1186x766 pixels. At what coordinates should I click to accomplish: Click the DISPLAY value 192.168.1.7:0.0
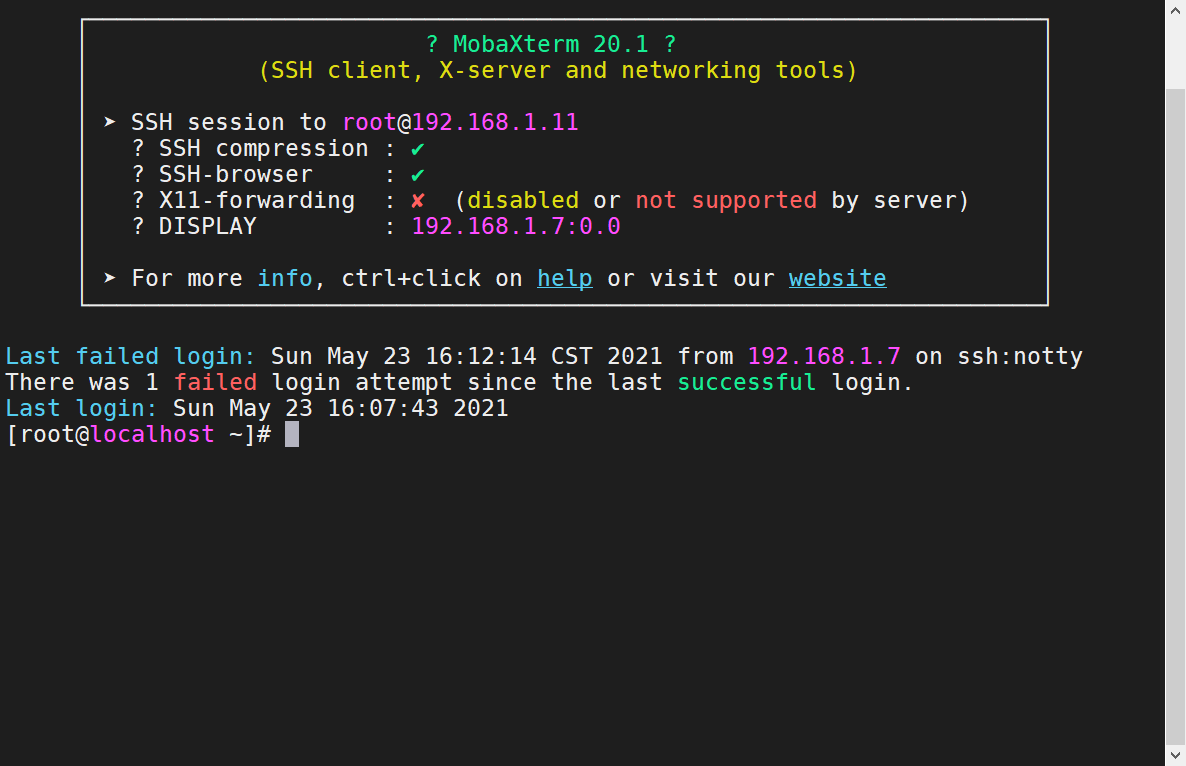(516, 226)
